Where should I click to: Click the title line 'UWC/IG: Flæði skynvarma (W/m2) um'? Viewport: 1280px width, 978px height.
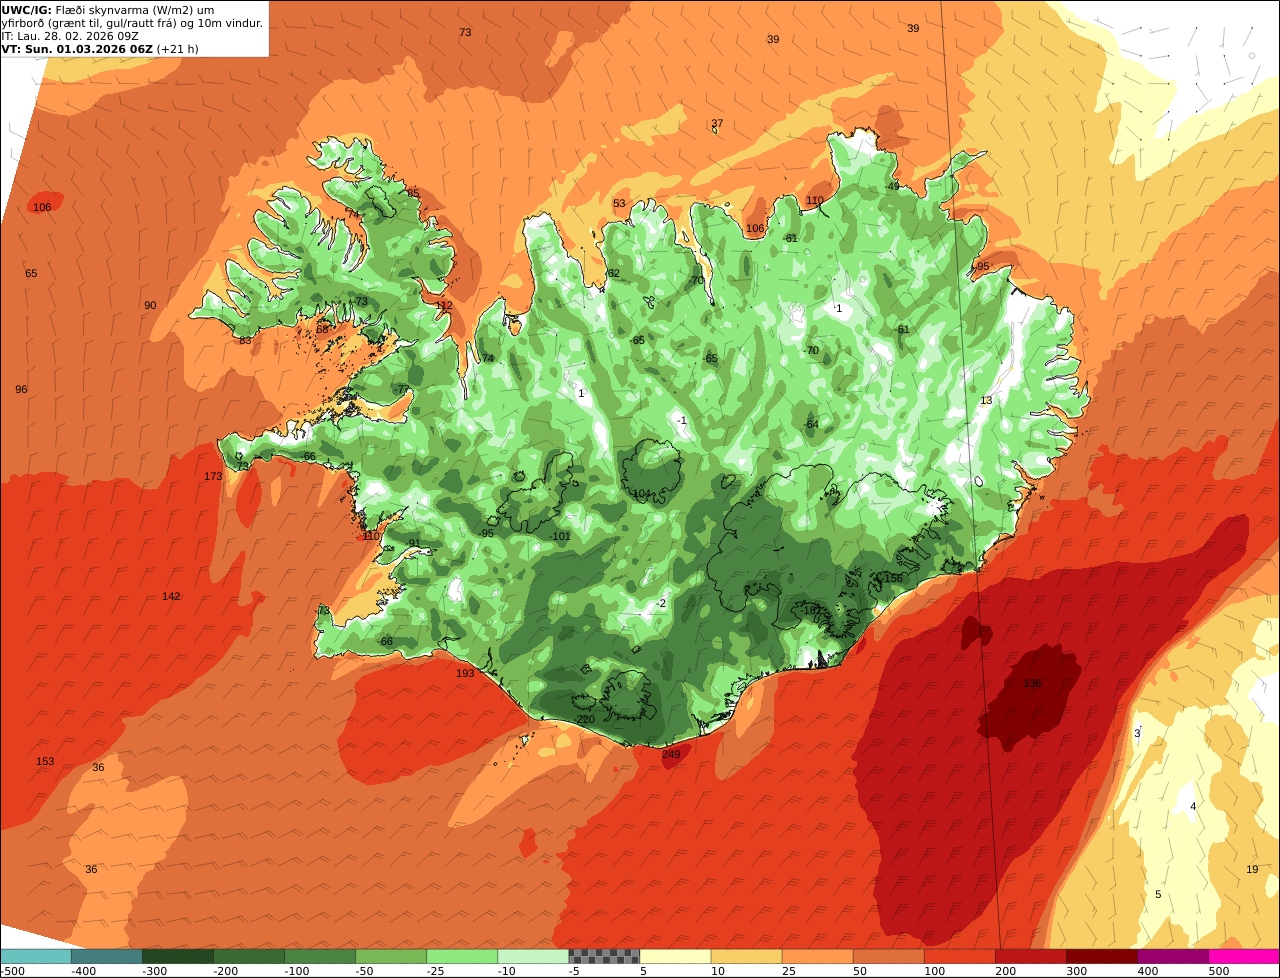(108, 9)
